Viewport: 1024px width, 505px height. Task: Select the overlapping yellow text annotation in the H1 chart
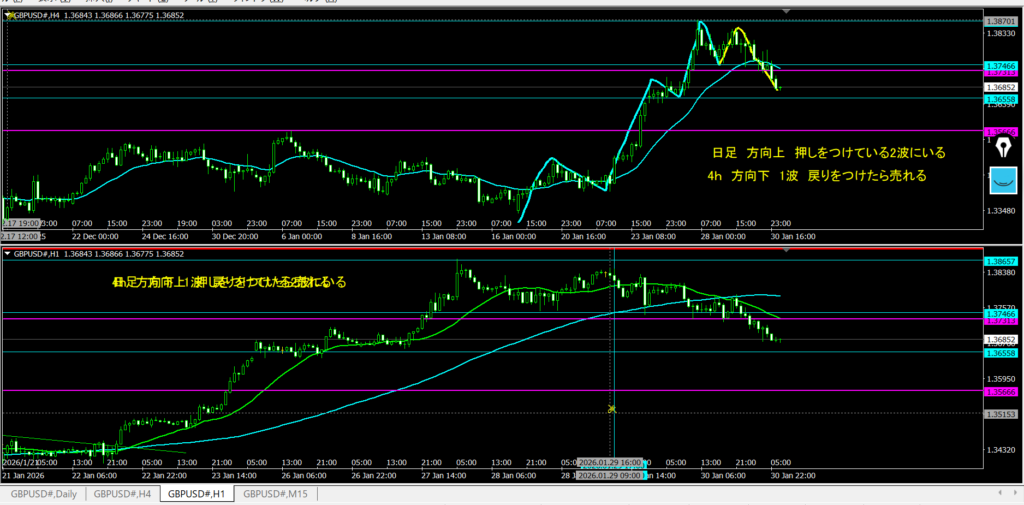pyautogui.click(x=229, y=283)
